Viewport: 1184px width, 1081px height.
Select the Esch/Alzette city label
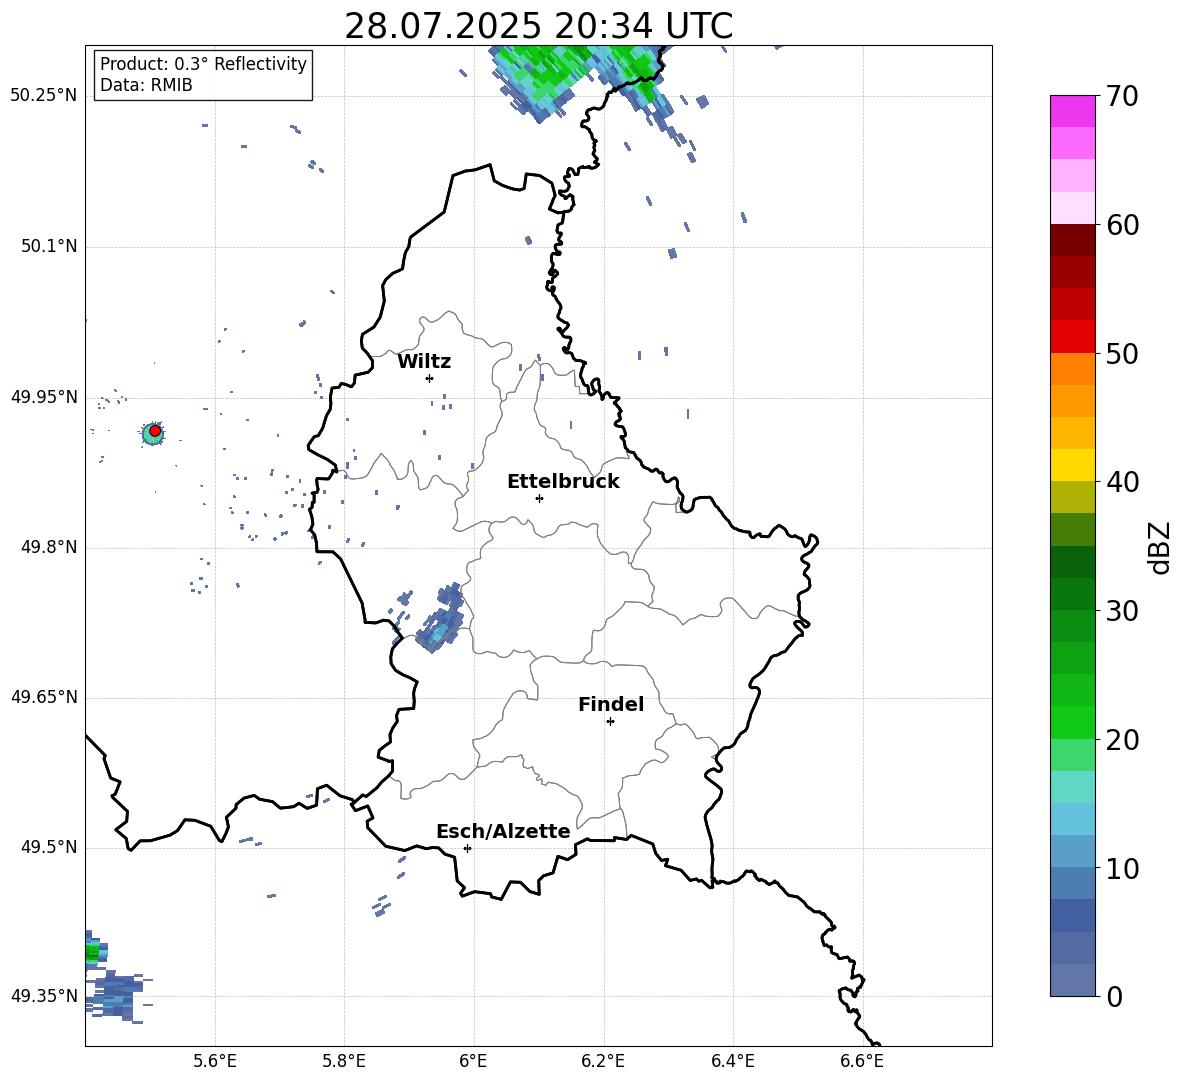coord(503,831)
